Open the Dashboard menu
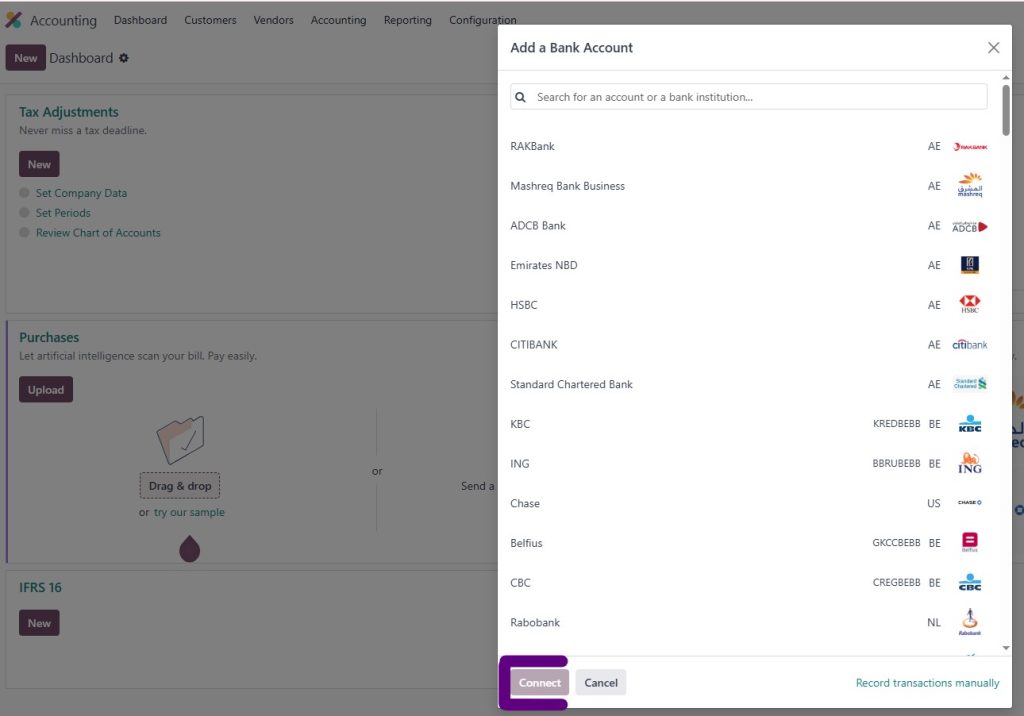 click(140, 20)
